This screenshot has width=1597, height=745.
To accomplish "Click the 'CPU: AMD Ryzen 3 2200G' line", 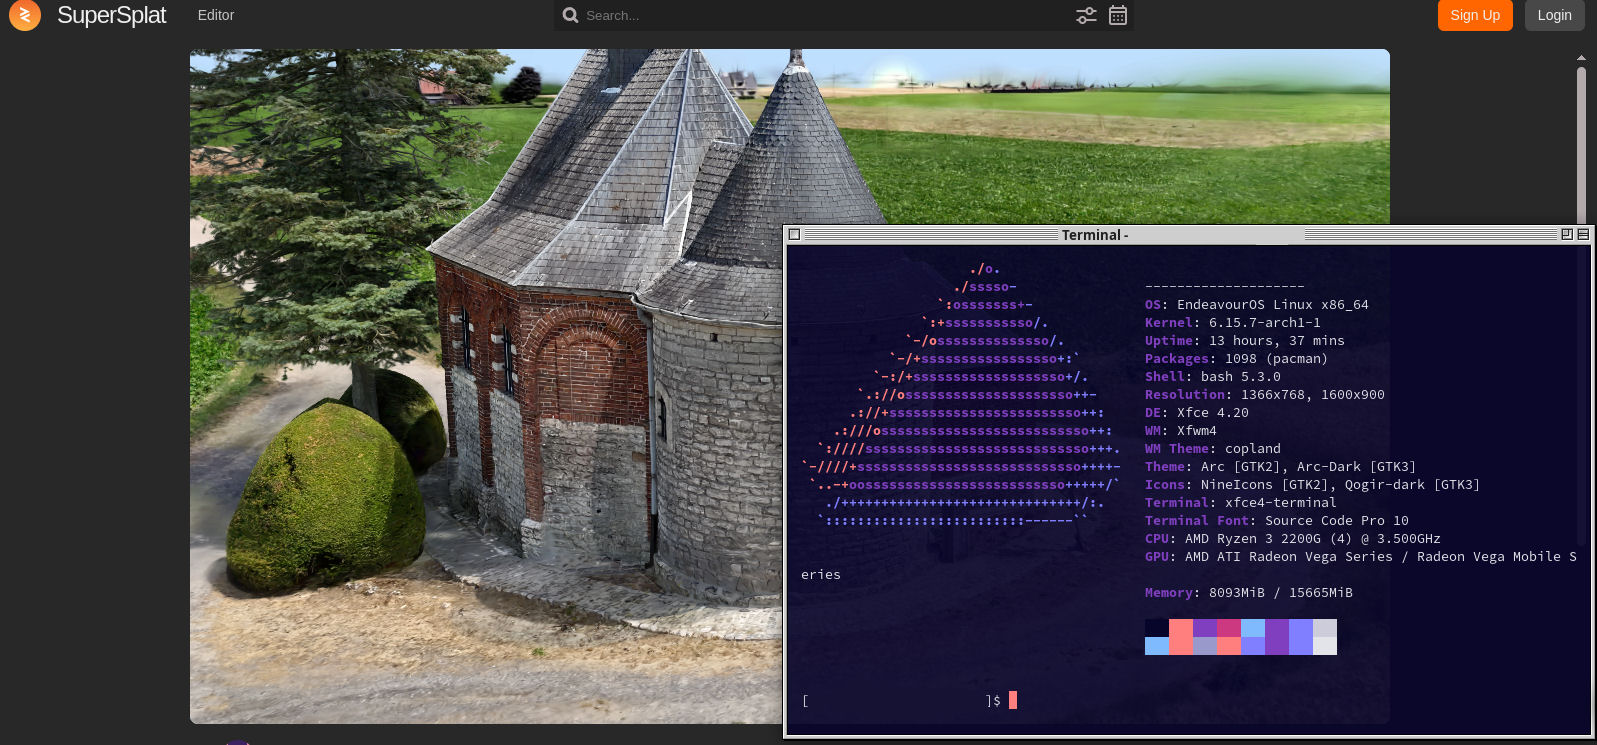I will (1292, 539).
